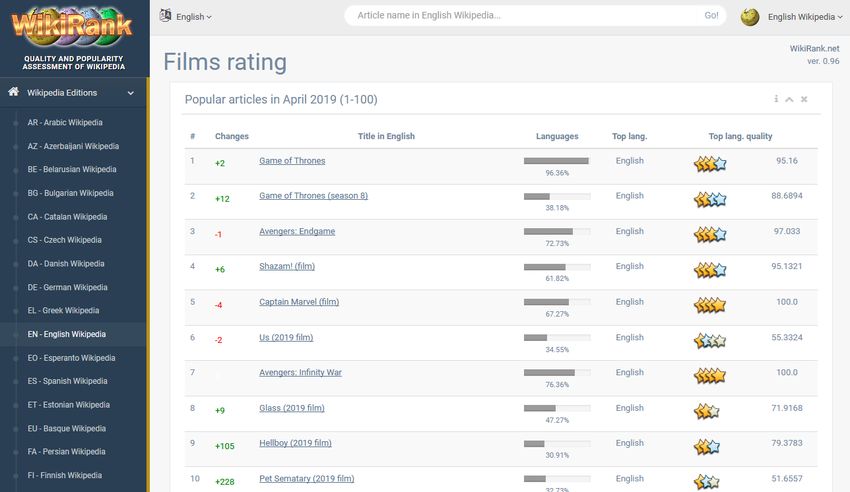
Task: Open the Glass (2019 film) link
Action: [x=292, y=408]
